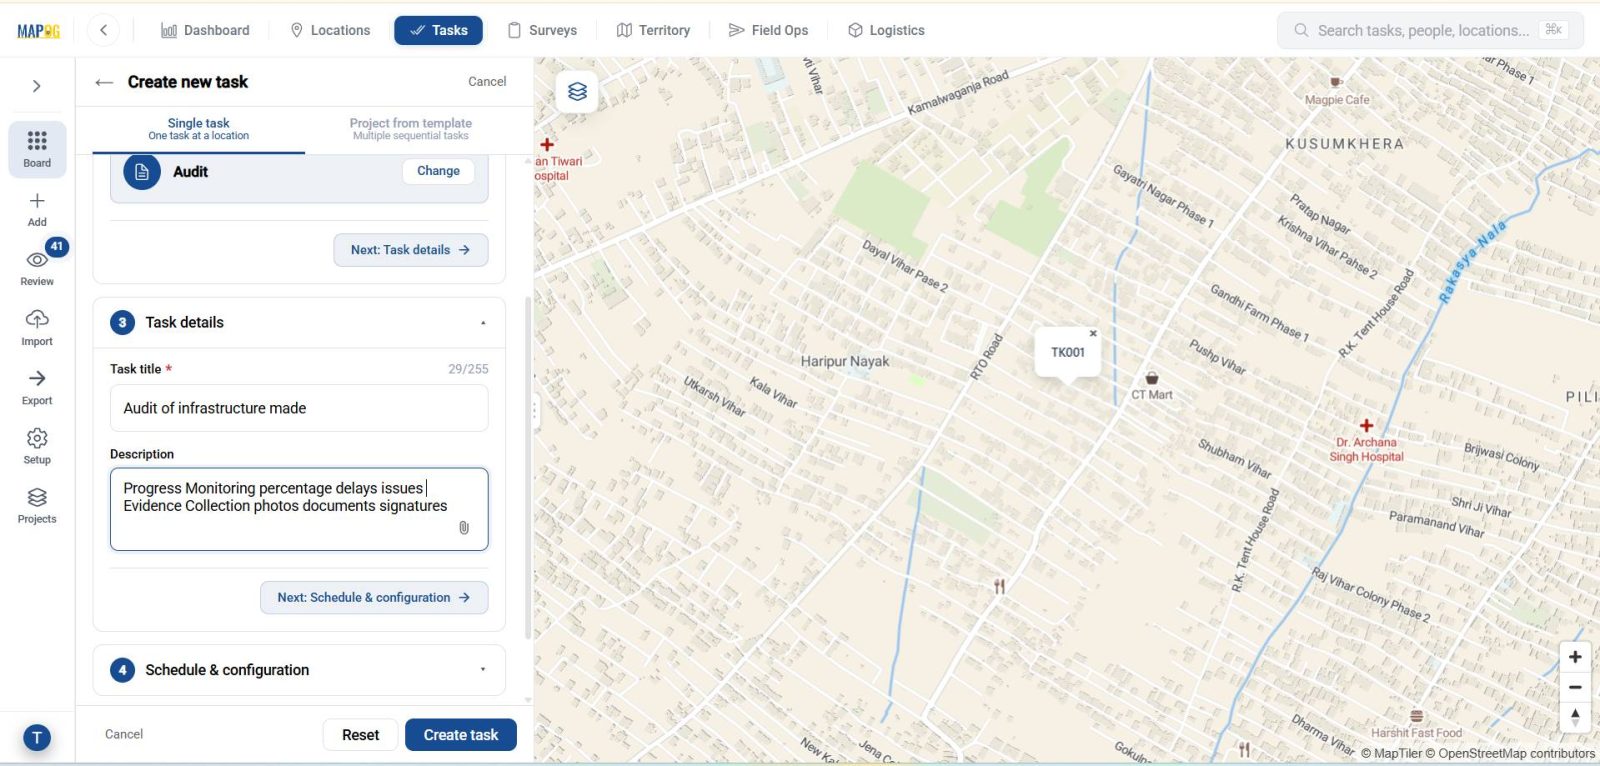Reset the task form

point(360,735)
